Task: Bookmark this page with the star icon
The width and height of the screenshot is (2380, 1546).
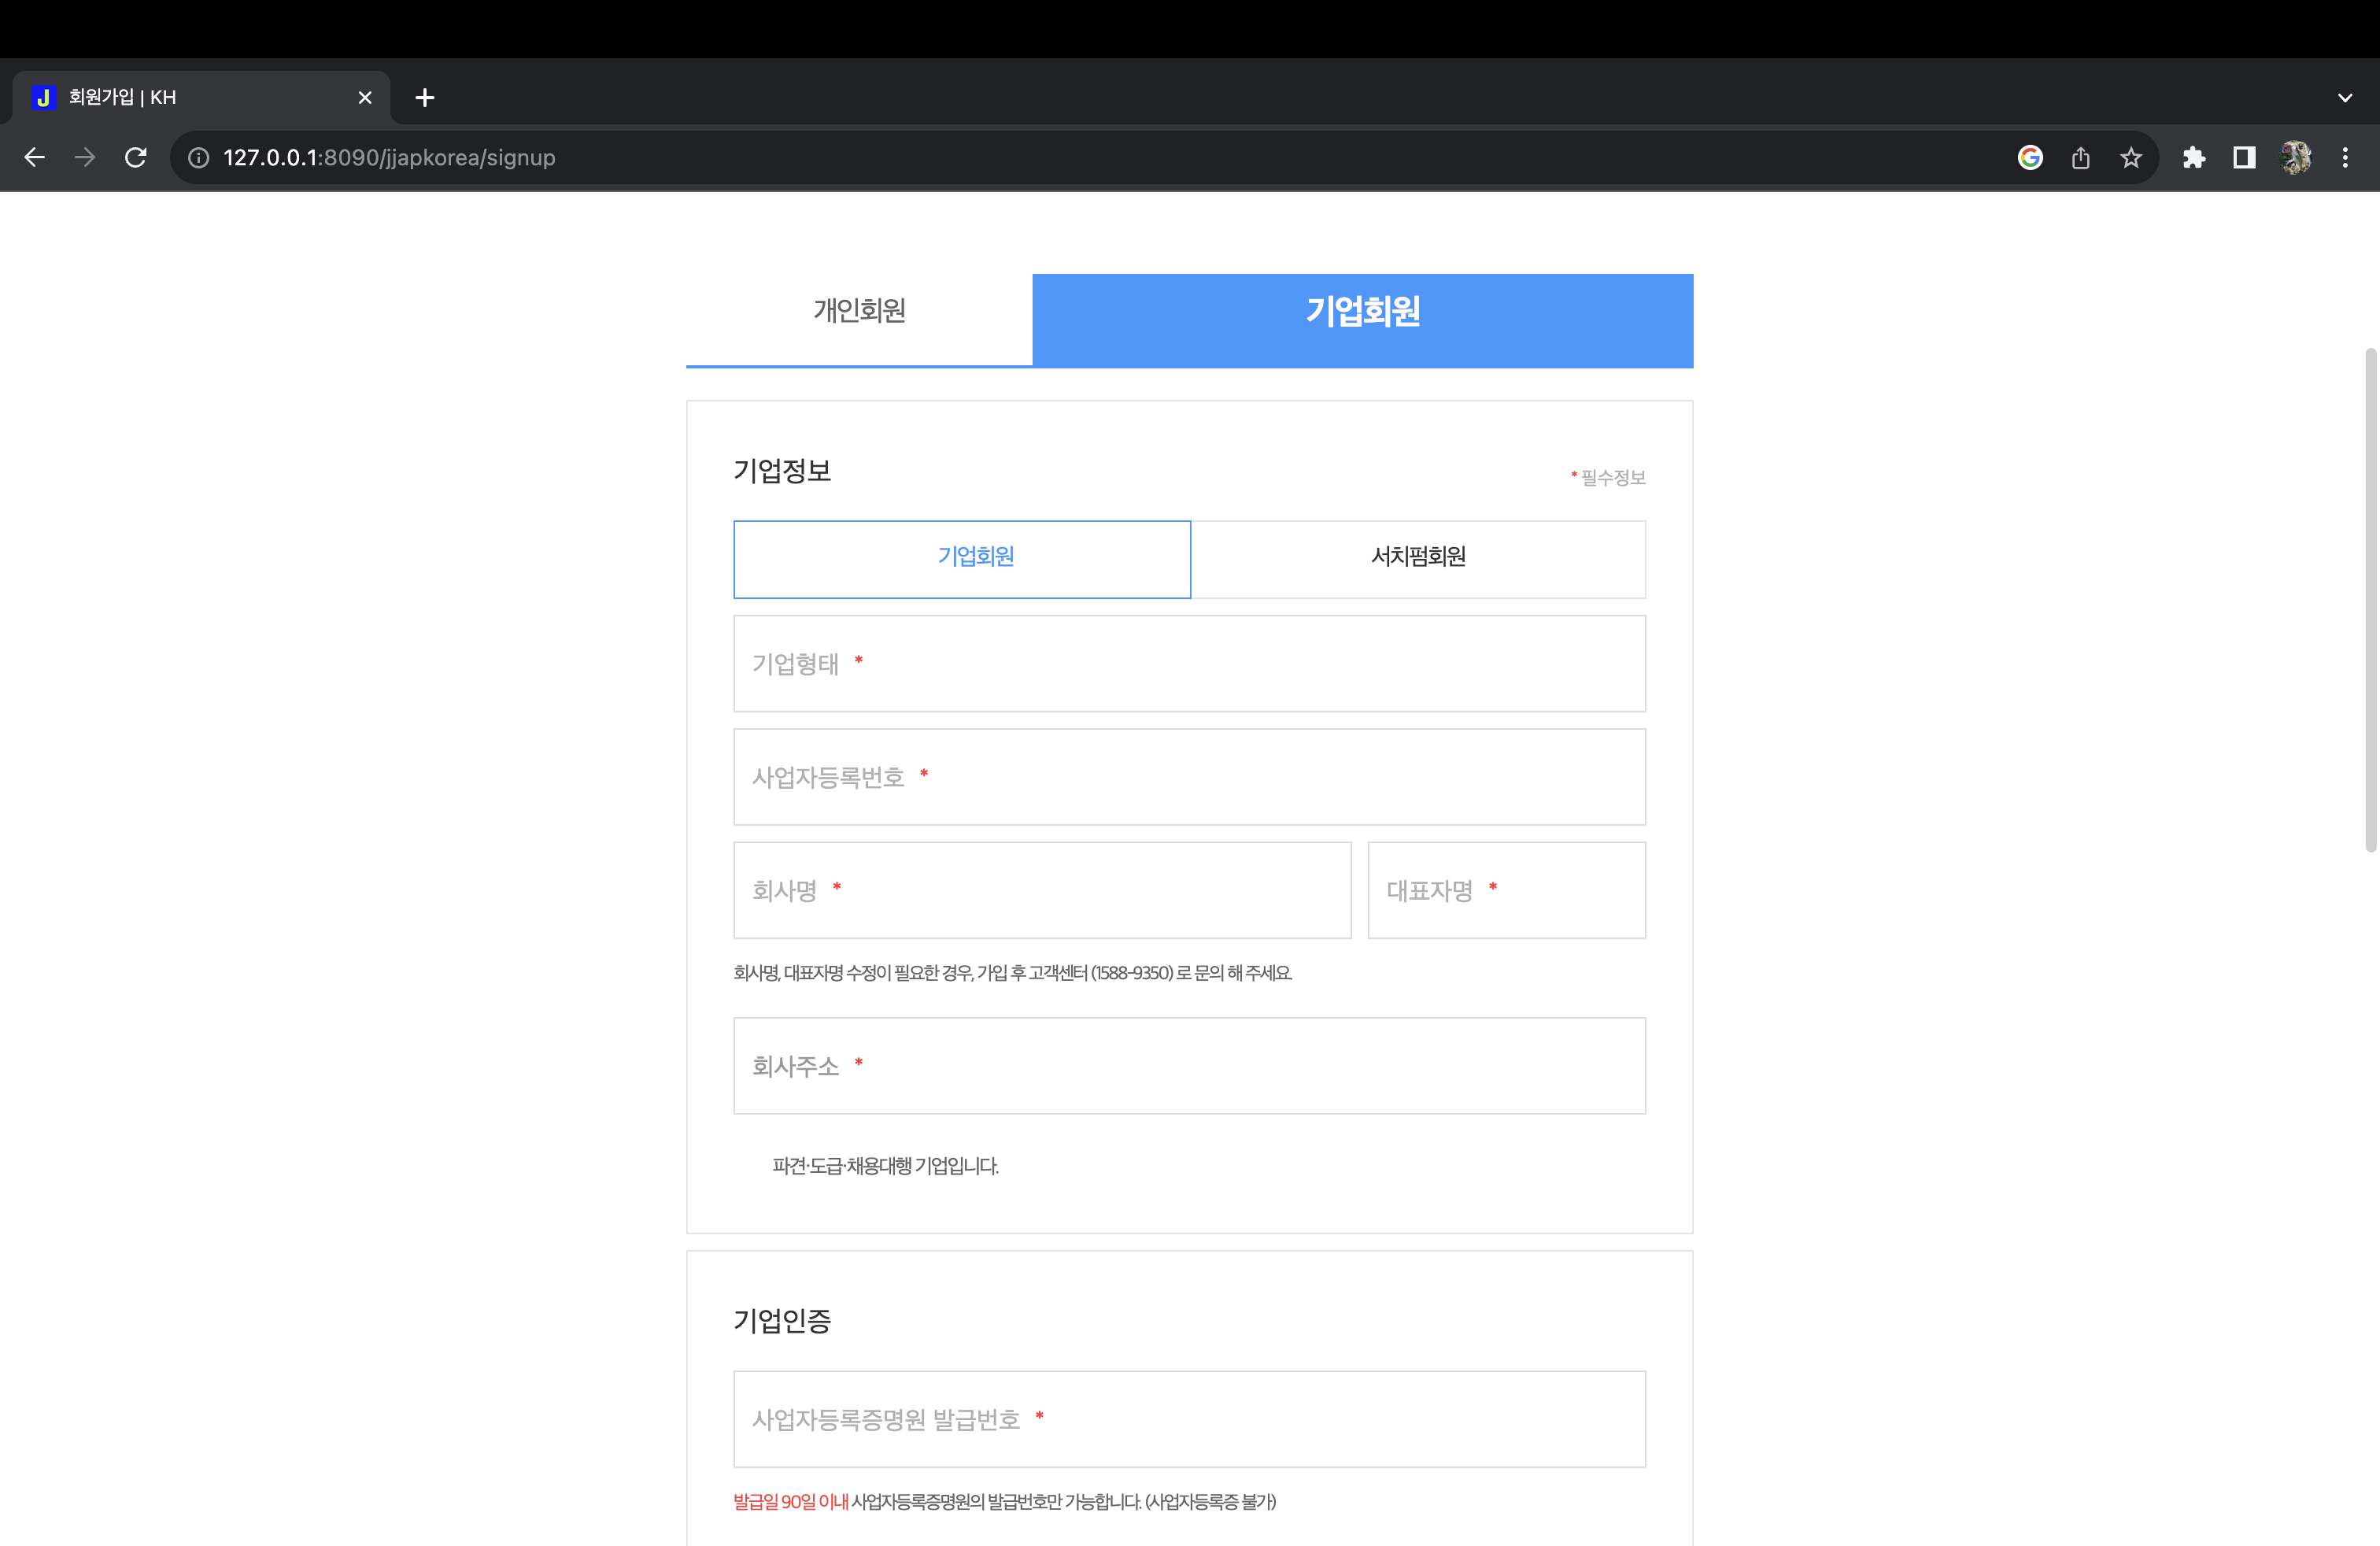Action: pos(2131,157)
